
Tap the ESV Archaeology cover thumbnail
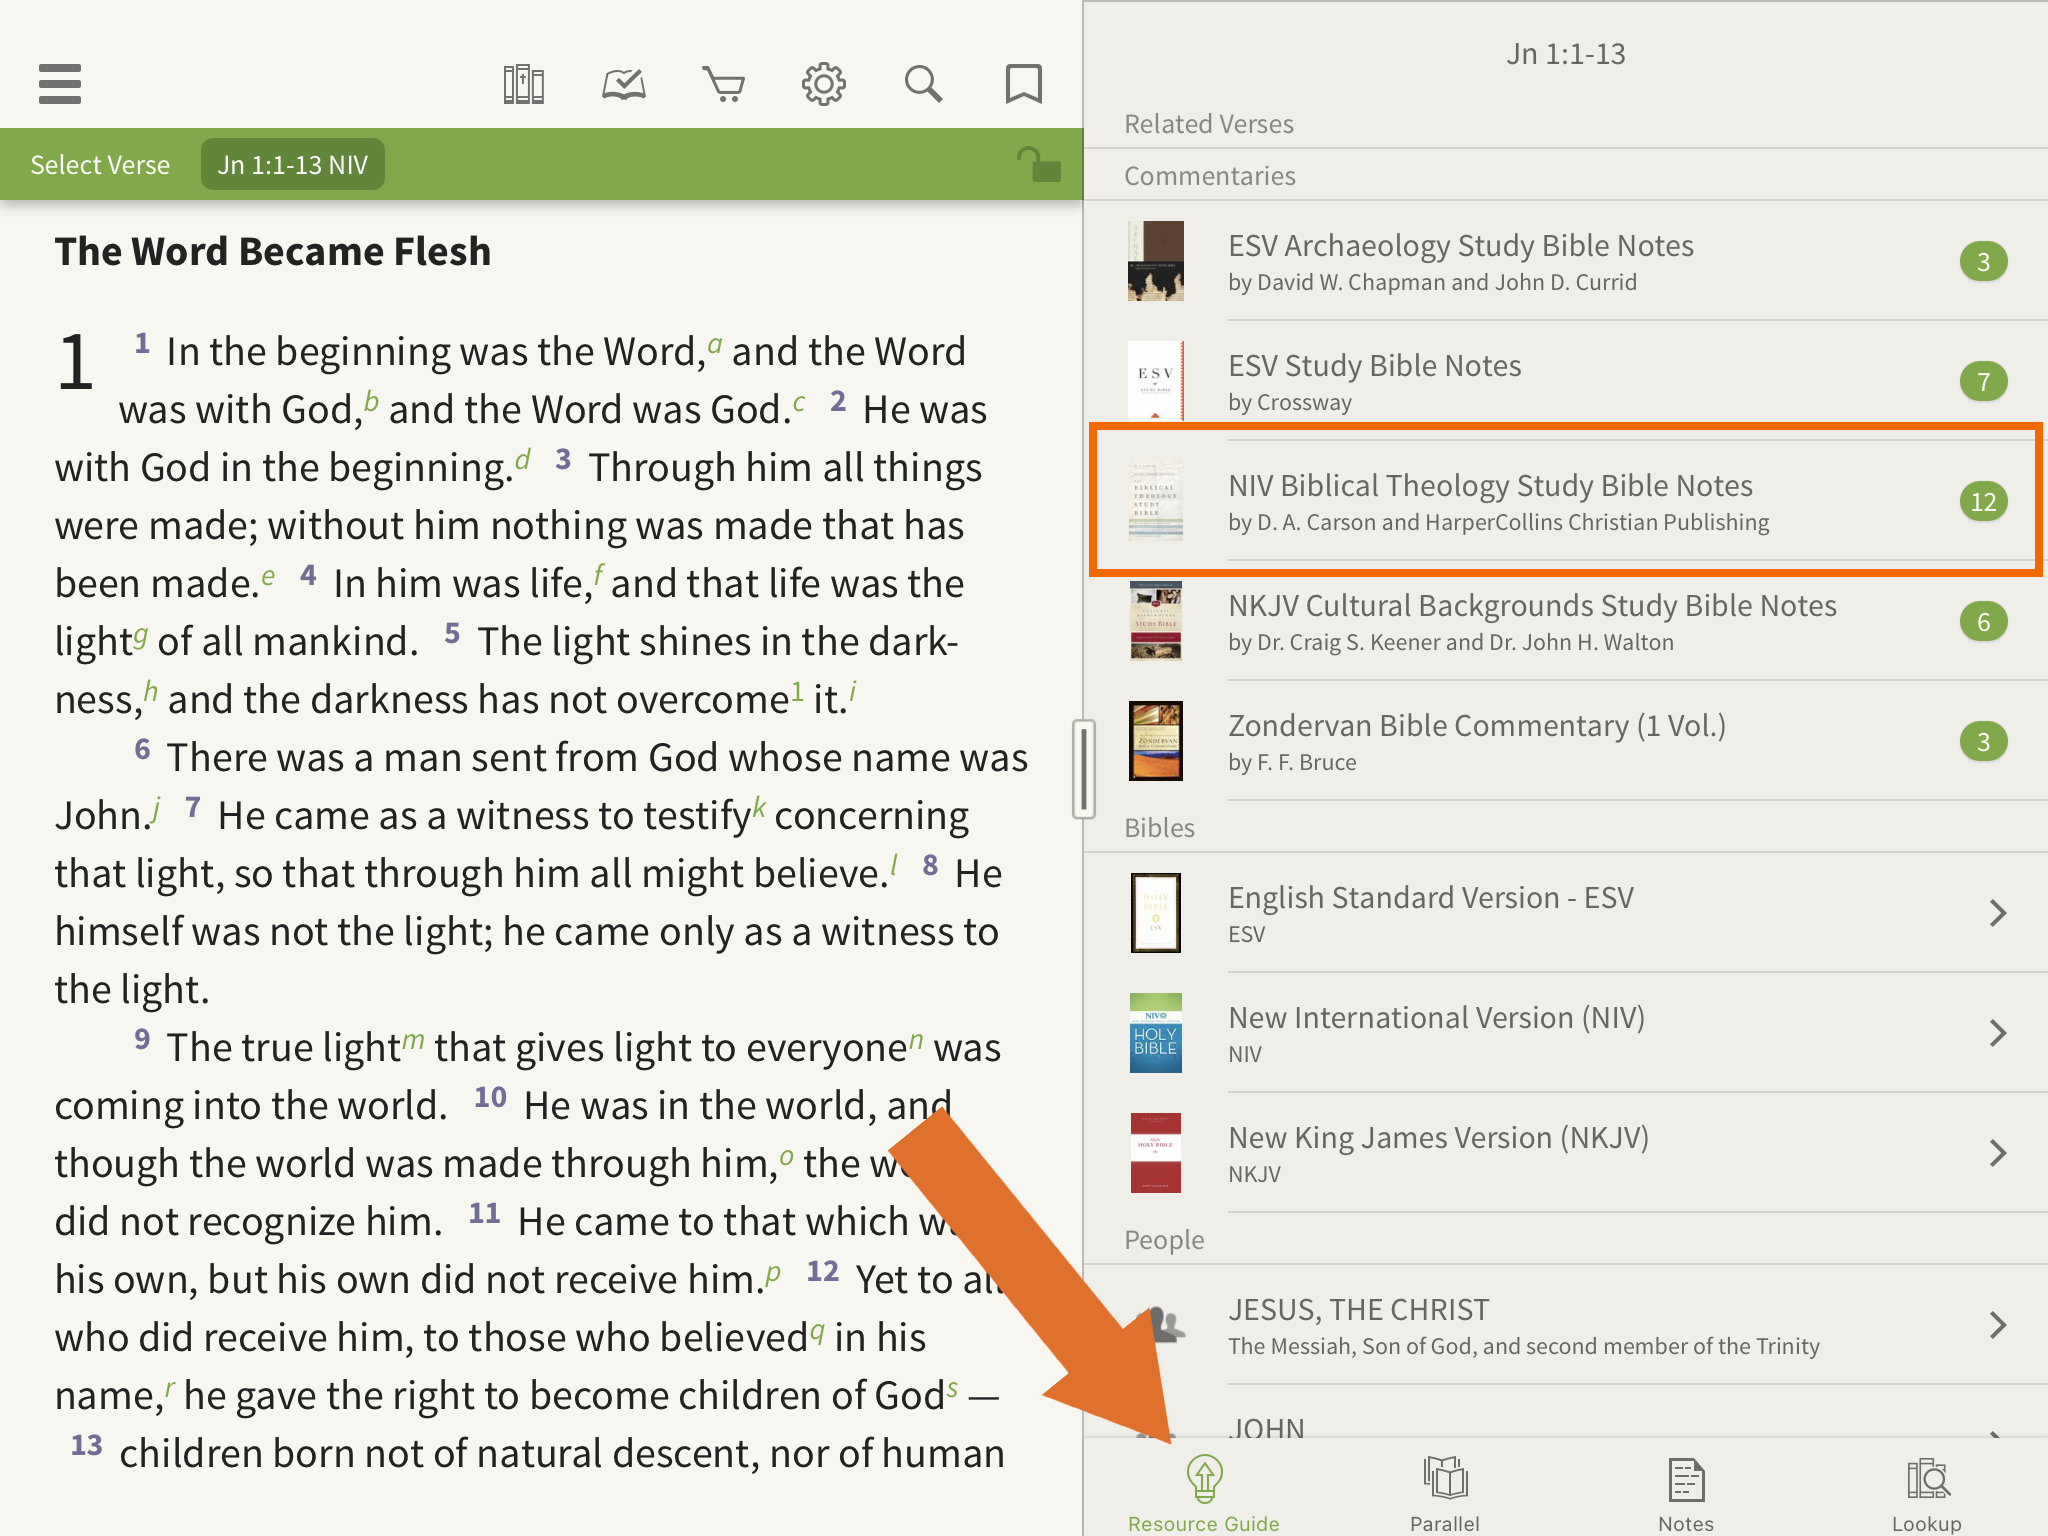[x=1155, y=261]
